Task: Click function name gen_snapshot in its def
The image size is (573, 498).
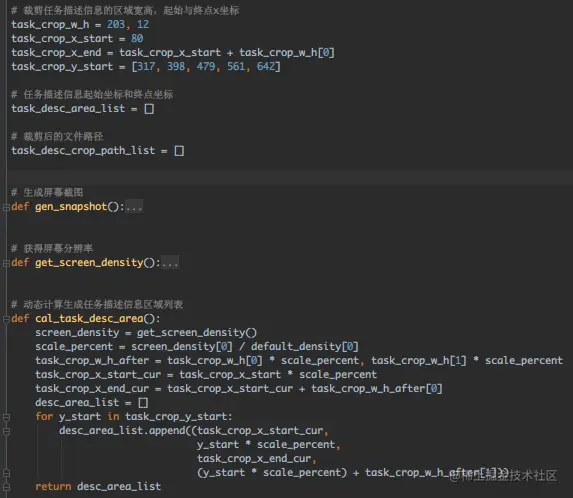Action: pyautogui.click(x=71, y=207)
